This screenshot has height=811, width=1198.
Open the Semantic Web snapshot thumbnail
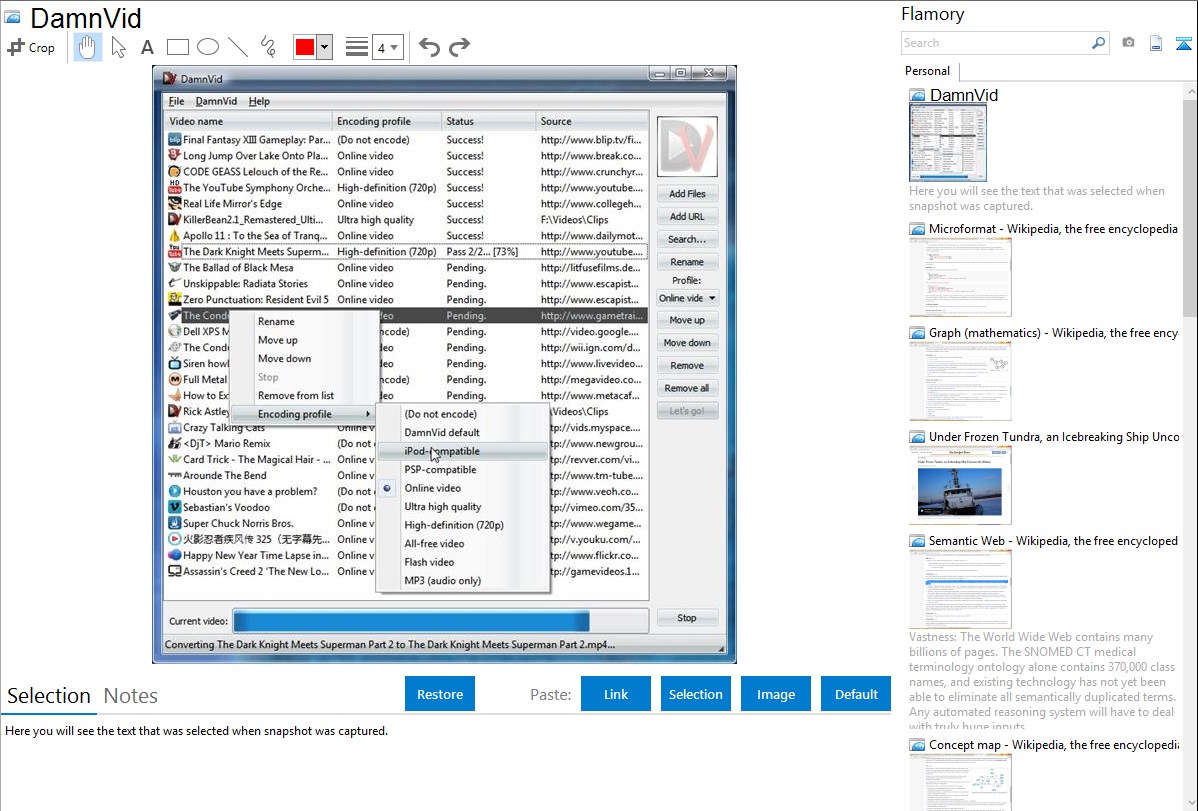(960, 588)
